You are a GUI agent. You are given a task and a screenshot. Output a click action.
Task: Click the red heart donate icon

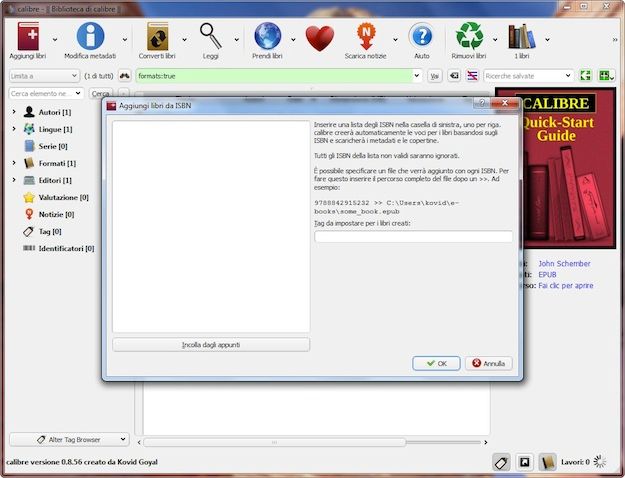[320, 38]
